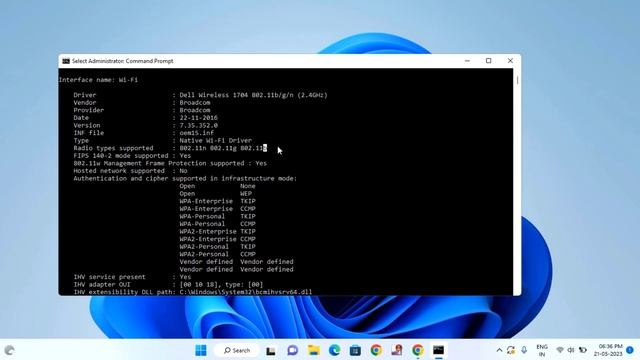Image resolution: width=640 pixels, height=360 pixels.
Task: Click the 'oem15.inf' file name
Action: click(x=196, y=133)
